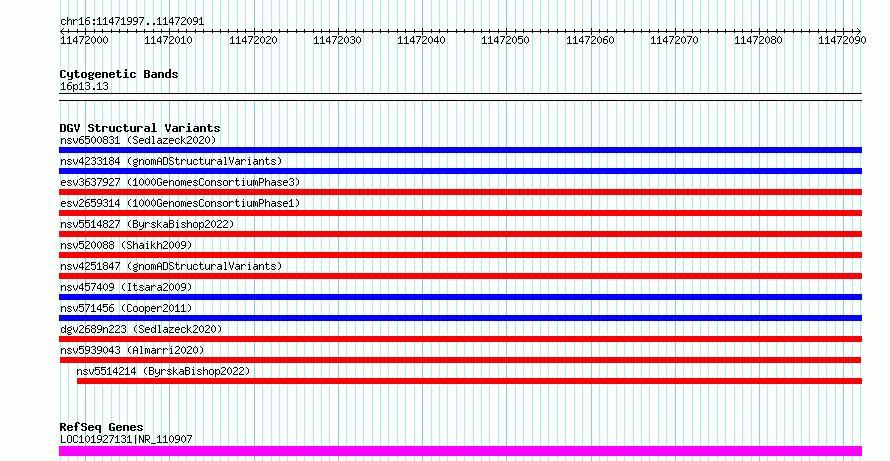Select the red bar under esv2659314
This screenshot has height=461, width=890.
click(x=460, y=213)
